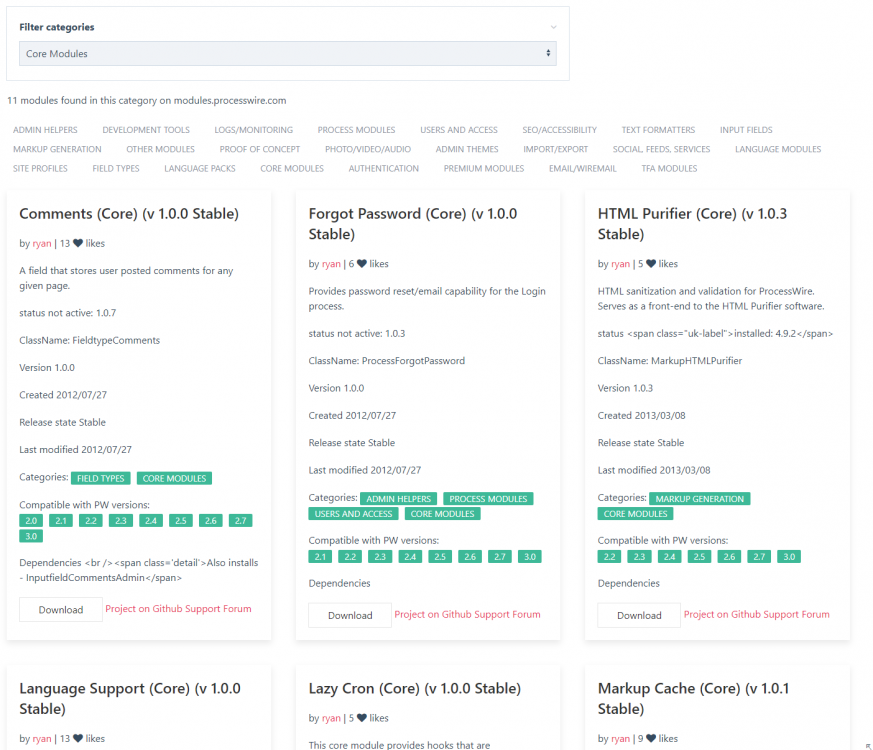Open the Comments module Project on Github link
Viewport: 873px width, 750px height.
coord(149,609)
